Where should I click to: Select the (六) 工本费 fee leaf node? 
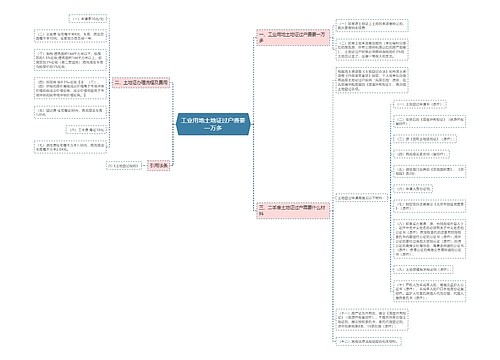pyautogui.click(x=86, y=130)
